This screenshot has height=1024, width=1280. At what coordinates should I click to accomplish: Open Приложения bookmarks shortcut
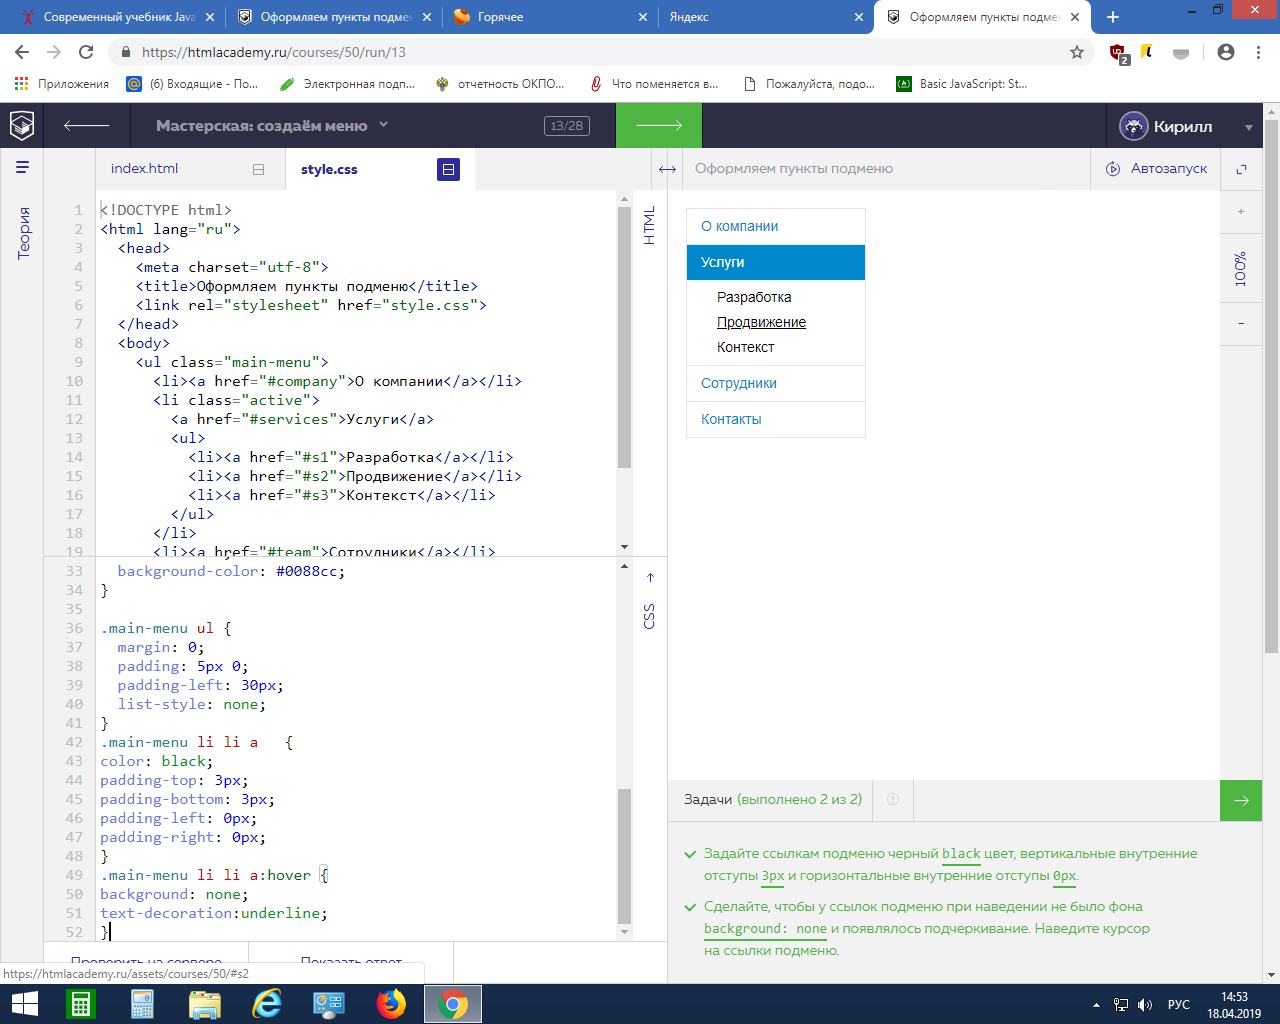[x=62, y=84]
